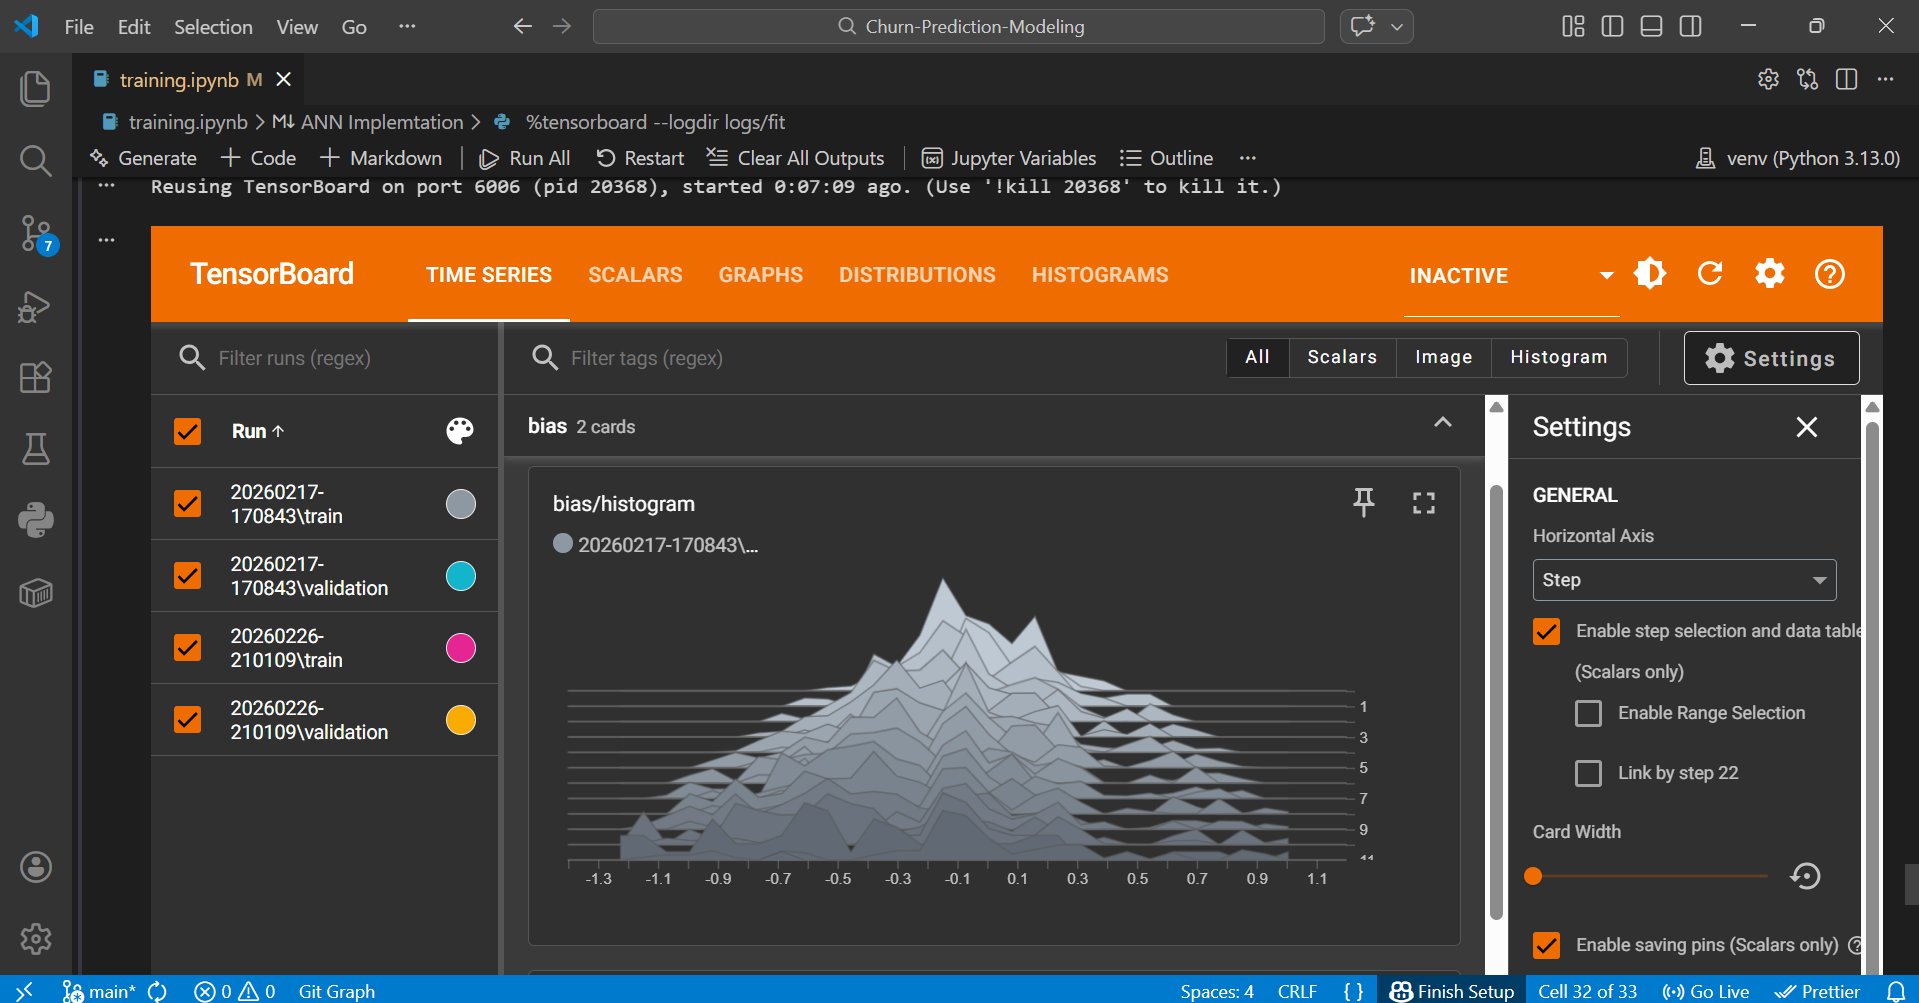Open the Testing flask view
The image size is (1919, 1003).
coord(36,449)
